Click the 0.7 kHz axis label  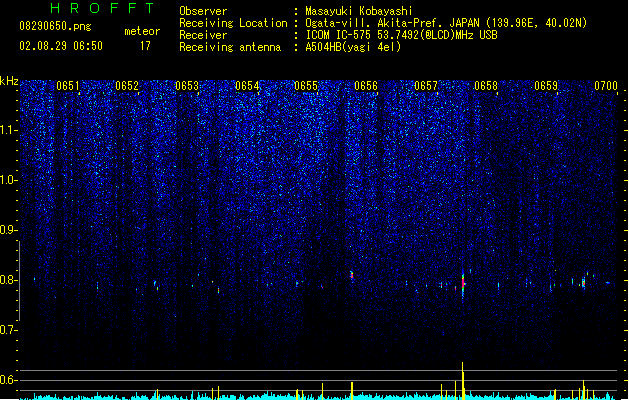pos(9,330)
